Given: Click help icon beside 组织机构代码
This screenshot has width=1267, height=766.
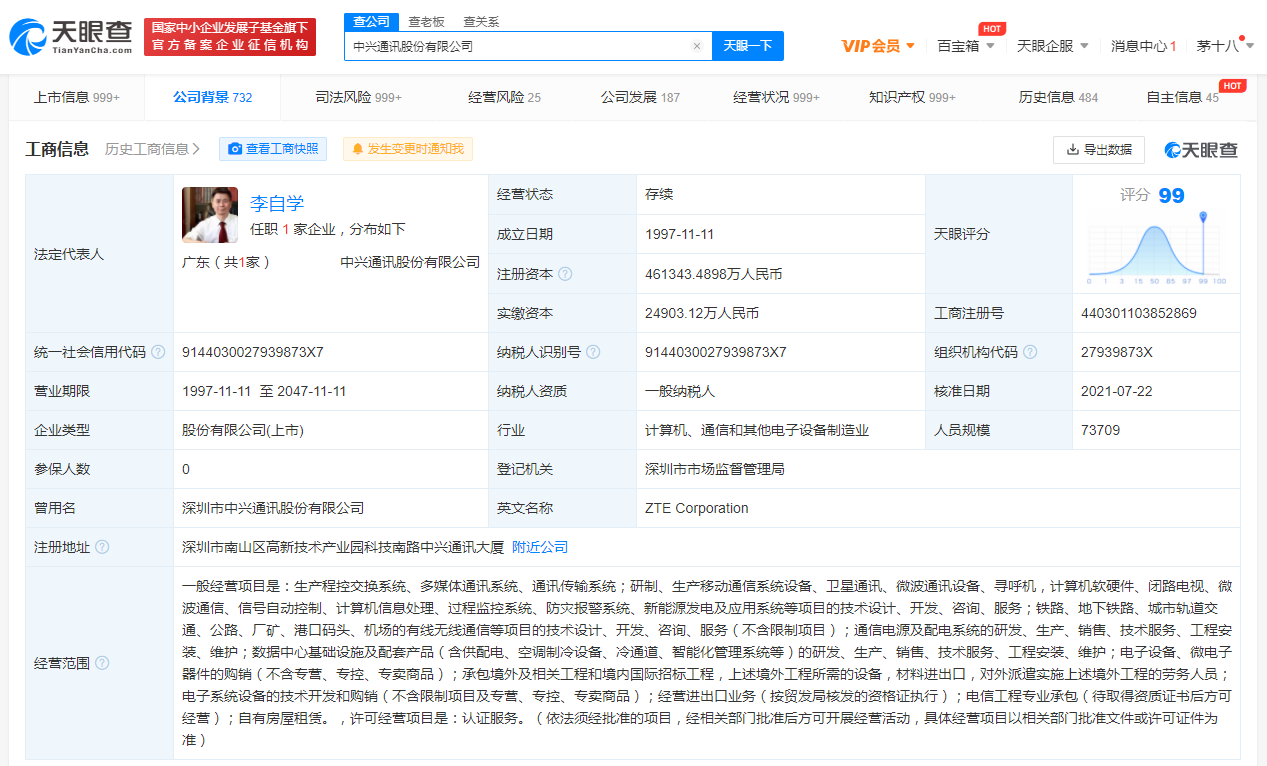Looking at the screenshot, I should [x=1030, y=352].
